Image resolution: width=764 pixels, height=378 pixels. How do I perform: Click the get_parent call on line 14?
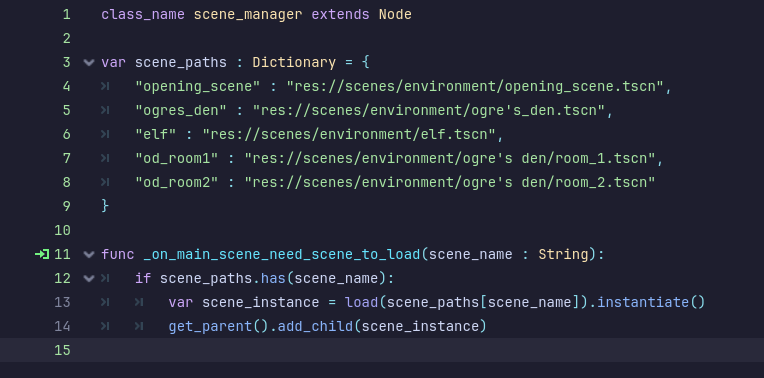tap(210, 326)
